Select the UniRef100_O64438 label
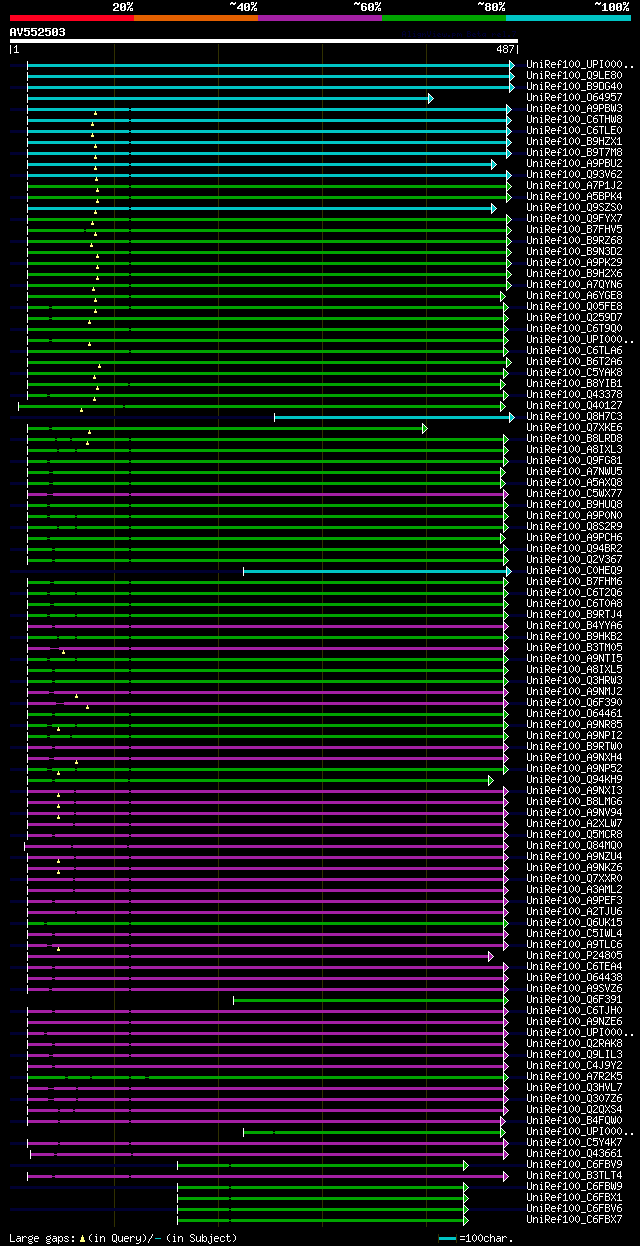This screenshot has height=1246, width=640. pyautogui.click(x=574, y=977)
